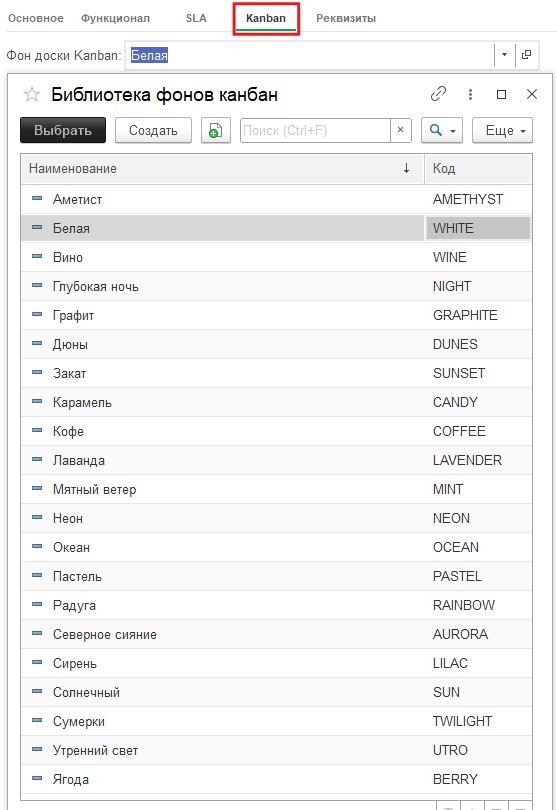Copy link via chain icon
The width and height of the screenshot is (557, 810).
[x=438, y=94]
